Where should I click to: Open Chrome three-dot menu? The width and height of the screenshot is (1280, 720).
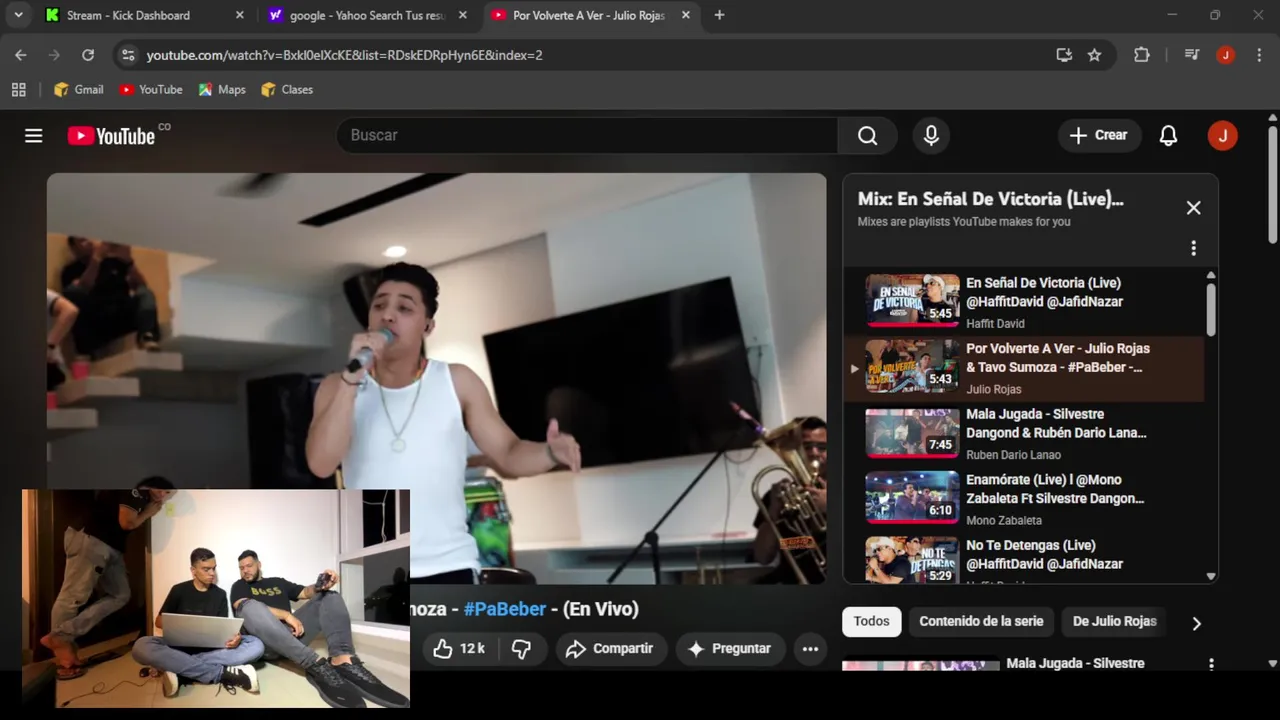1258,55
